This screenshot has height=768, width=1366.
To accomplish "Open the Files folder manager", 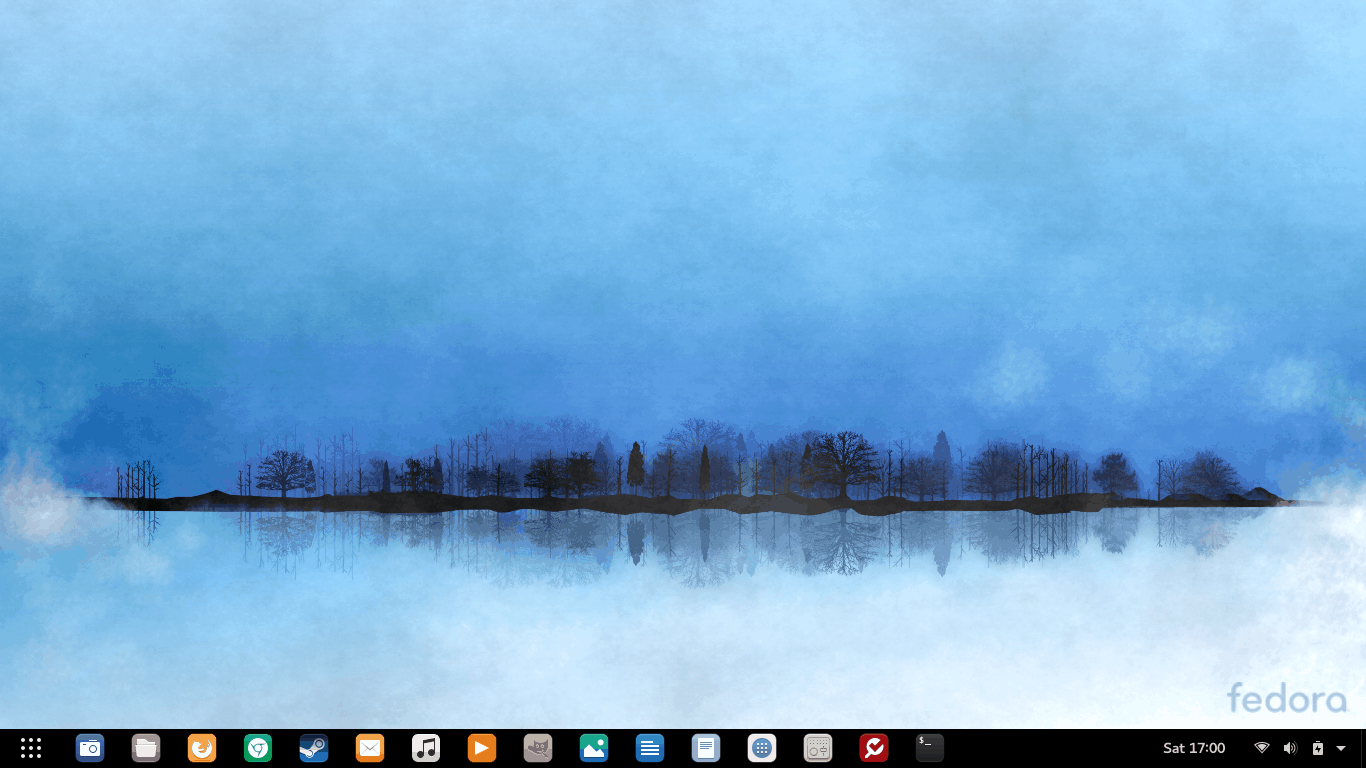I will 146,748.
